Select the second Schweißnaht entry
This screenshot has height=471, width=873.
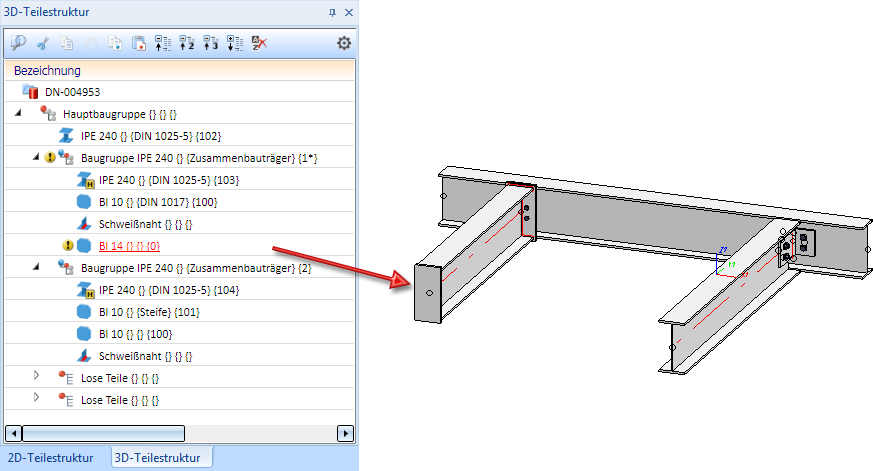coord(145,356)
